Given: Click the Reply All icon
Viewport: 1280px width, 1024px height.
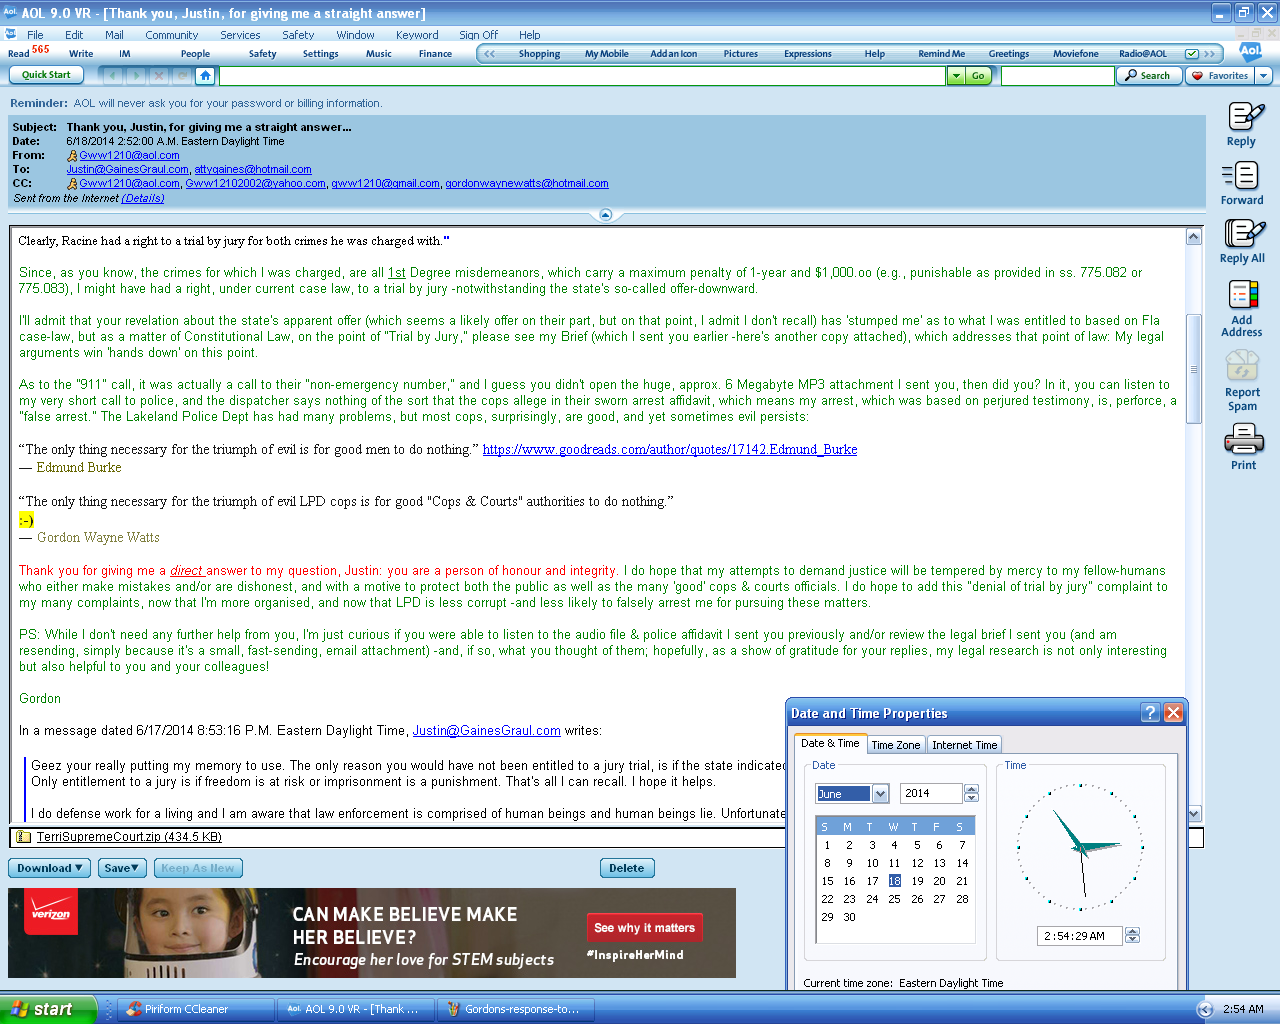Looking at the screenshot, I should click(x=1242, y=242).
